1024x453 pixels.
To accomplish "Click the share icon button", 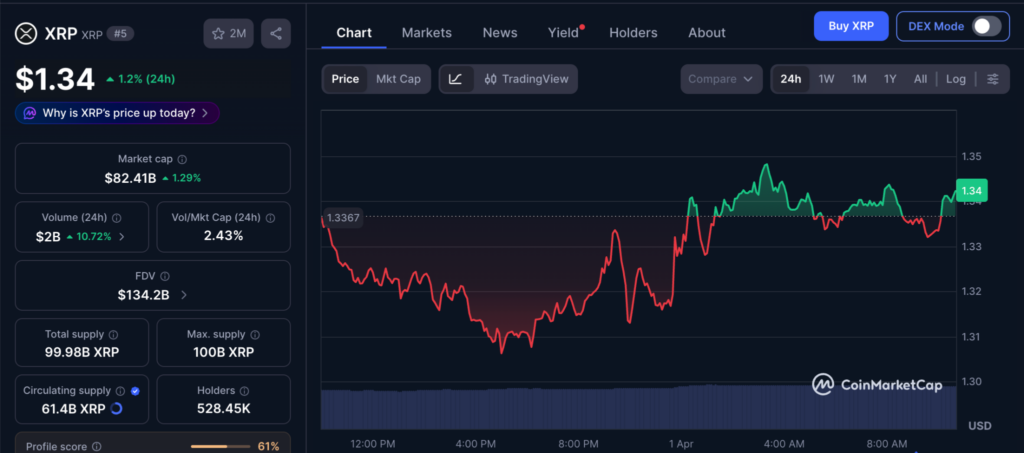I will pyautogui.click(x=276, y=33).
